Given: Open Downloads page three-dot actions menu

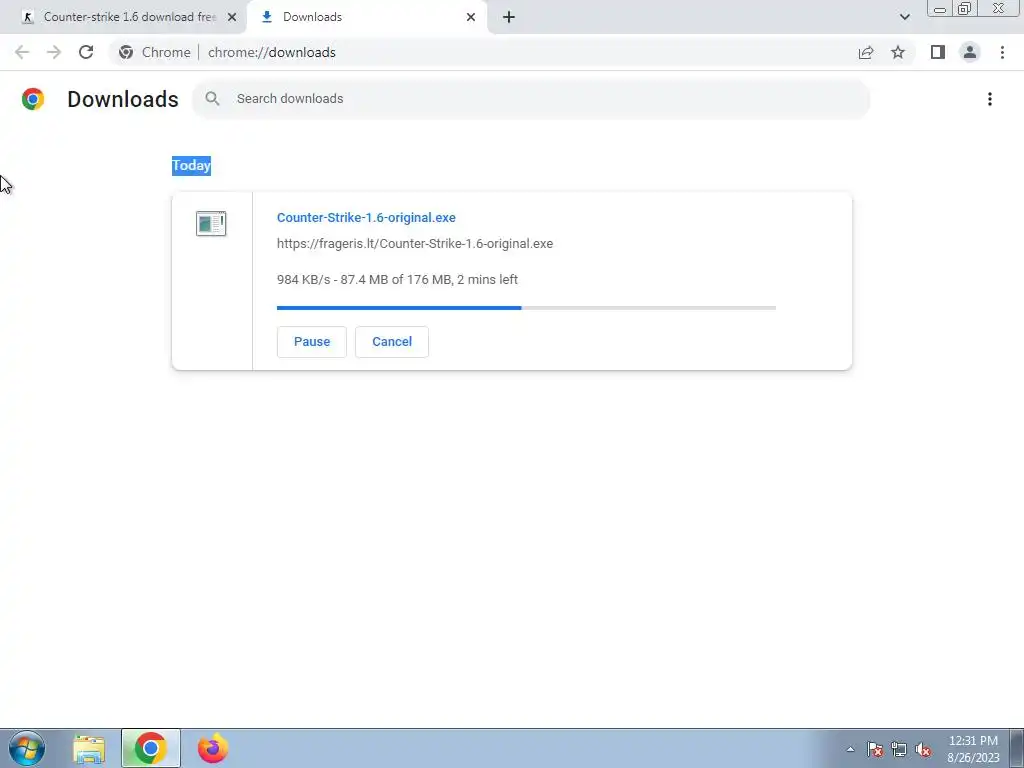Looking at the screenshot, I should [990, 99].
